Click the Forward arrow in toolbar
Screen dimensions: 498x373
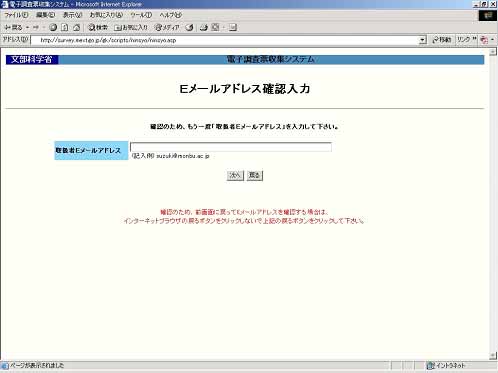(x=36, y=27)
